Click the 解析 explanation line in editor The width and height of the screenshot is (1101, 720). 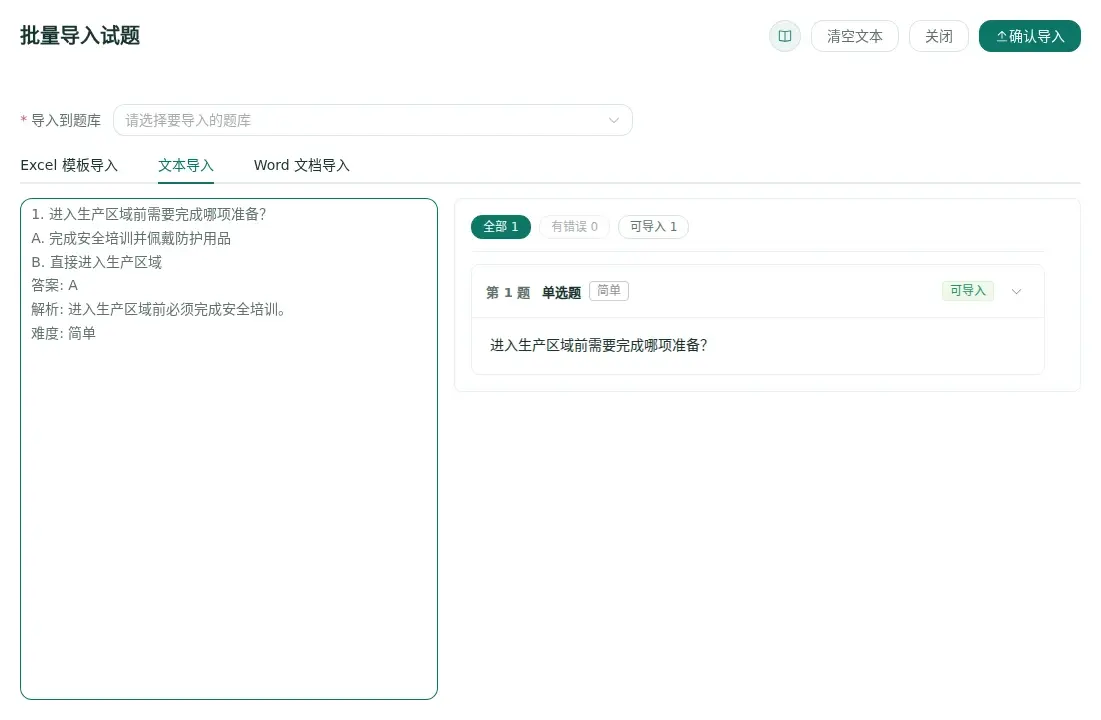158,309
